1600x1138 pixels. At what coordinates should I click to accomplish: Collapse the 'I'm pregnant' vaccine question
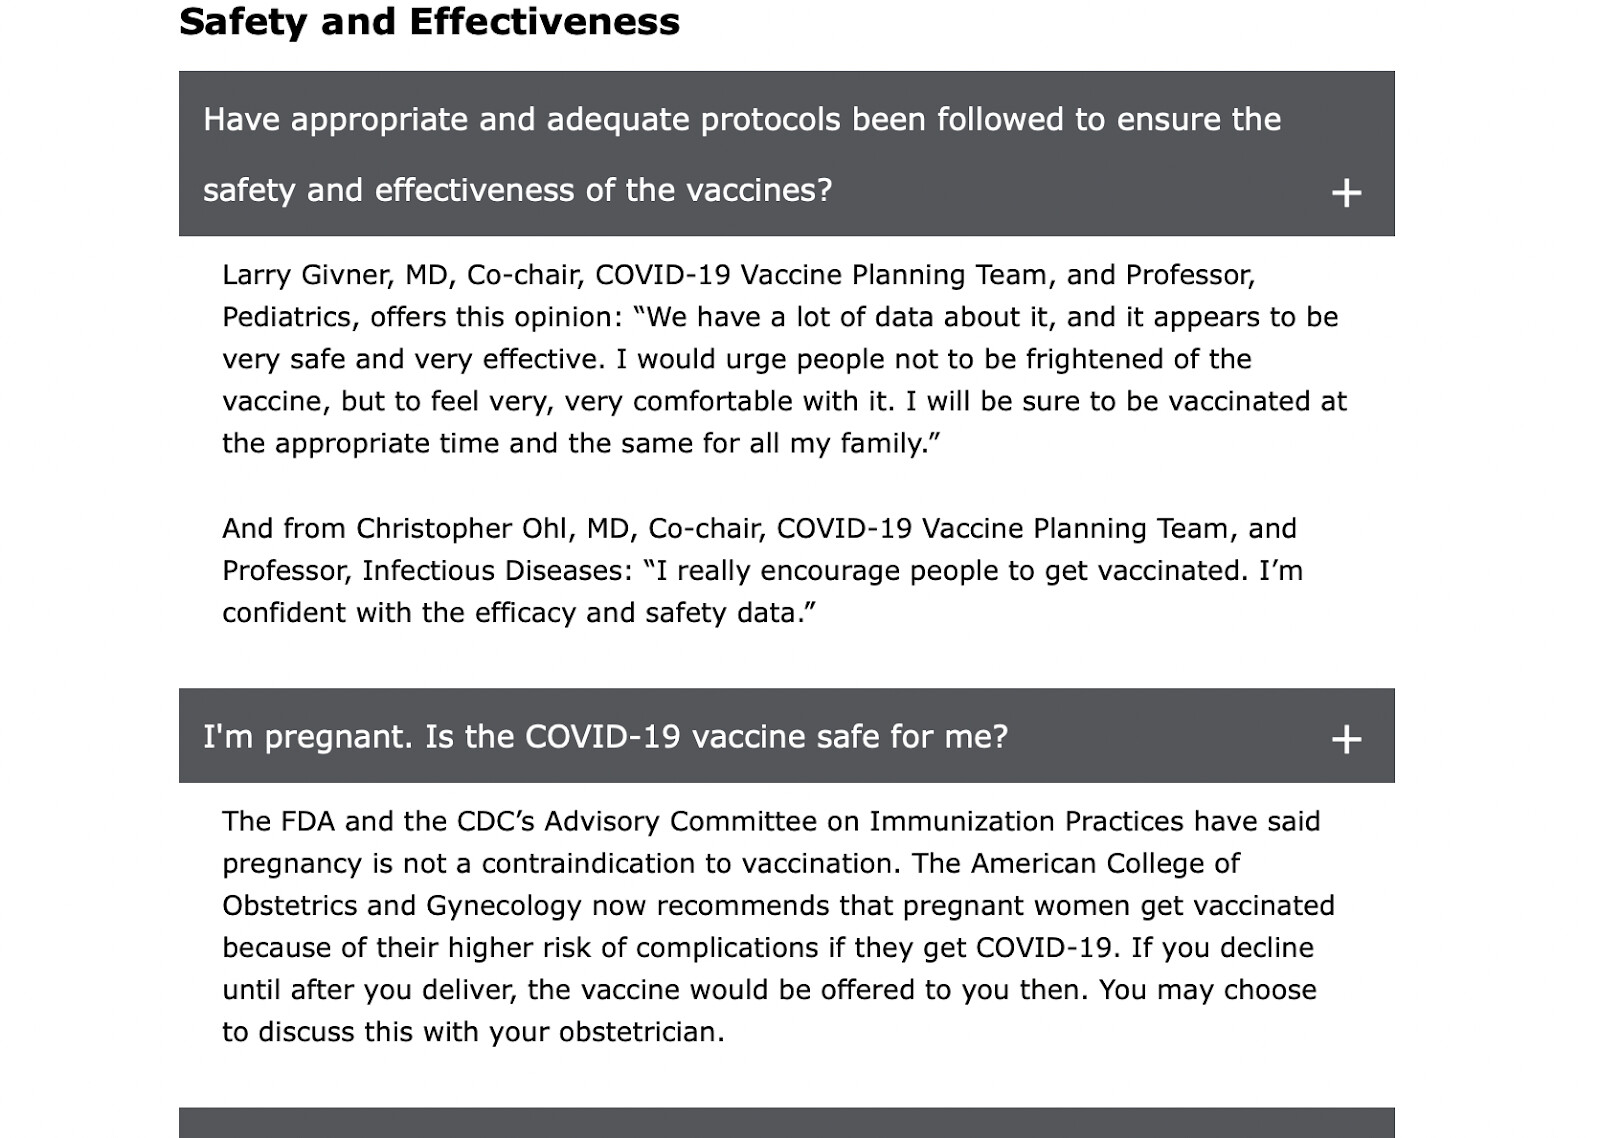(x=605, y=737)
